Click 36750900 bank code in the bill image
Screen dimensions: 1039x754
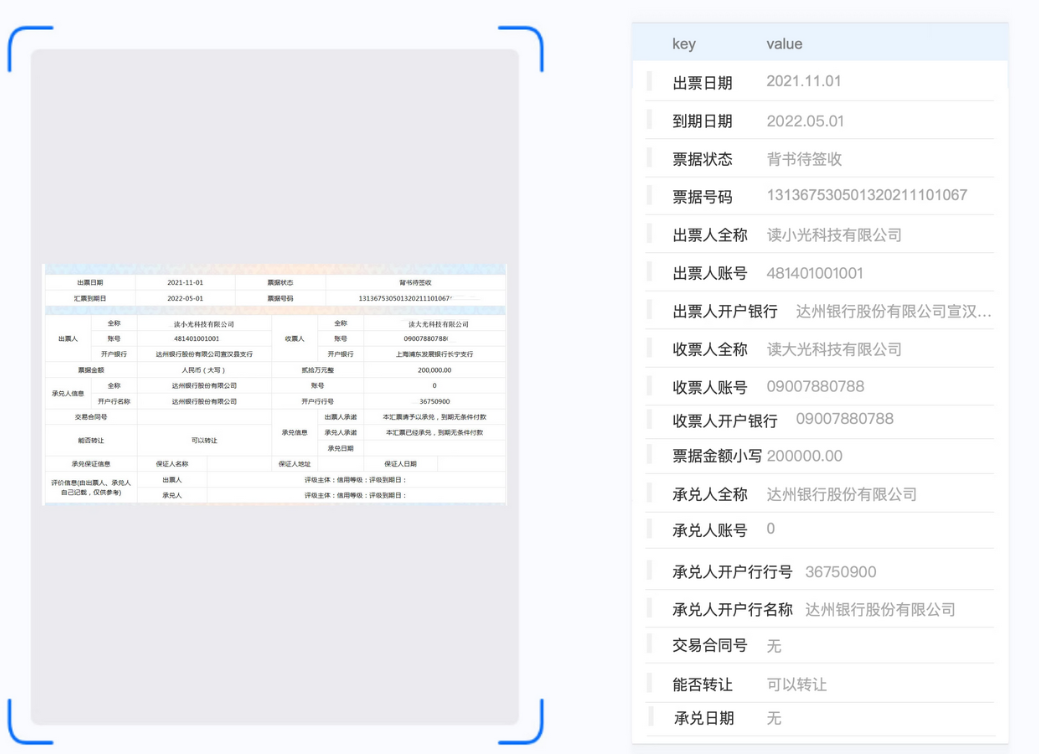tap(434, 401)
